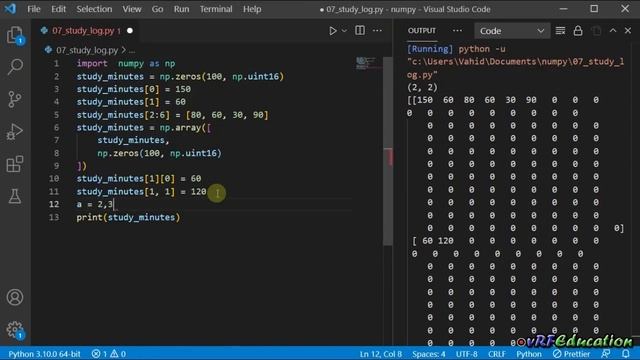The width and height of the screenshot is (640, 360).
Task: Change encoding via UTF-8
Action: (467, 354)
